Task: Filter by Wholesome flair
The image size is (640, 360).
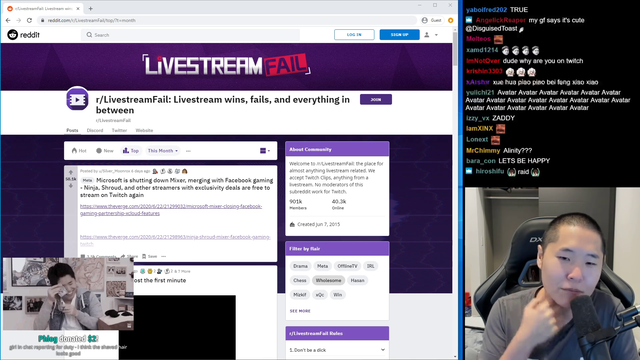Action: pyautogui.click(x=328, y=280)
